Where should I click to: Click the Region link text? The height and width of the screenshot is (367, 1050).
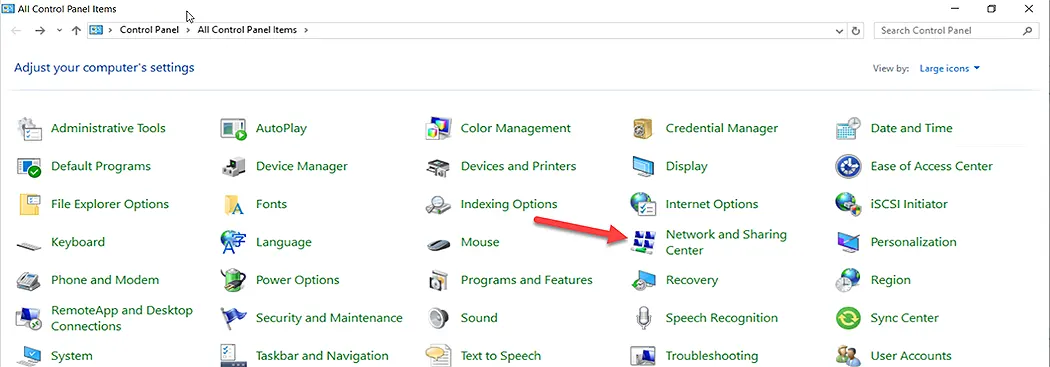[x=891, y=280]
